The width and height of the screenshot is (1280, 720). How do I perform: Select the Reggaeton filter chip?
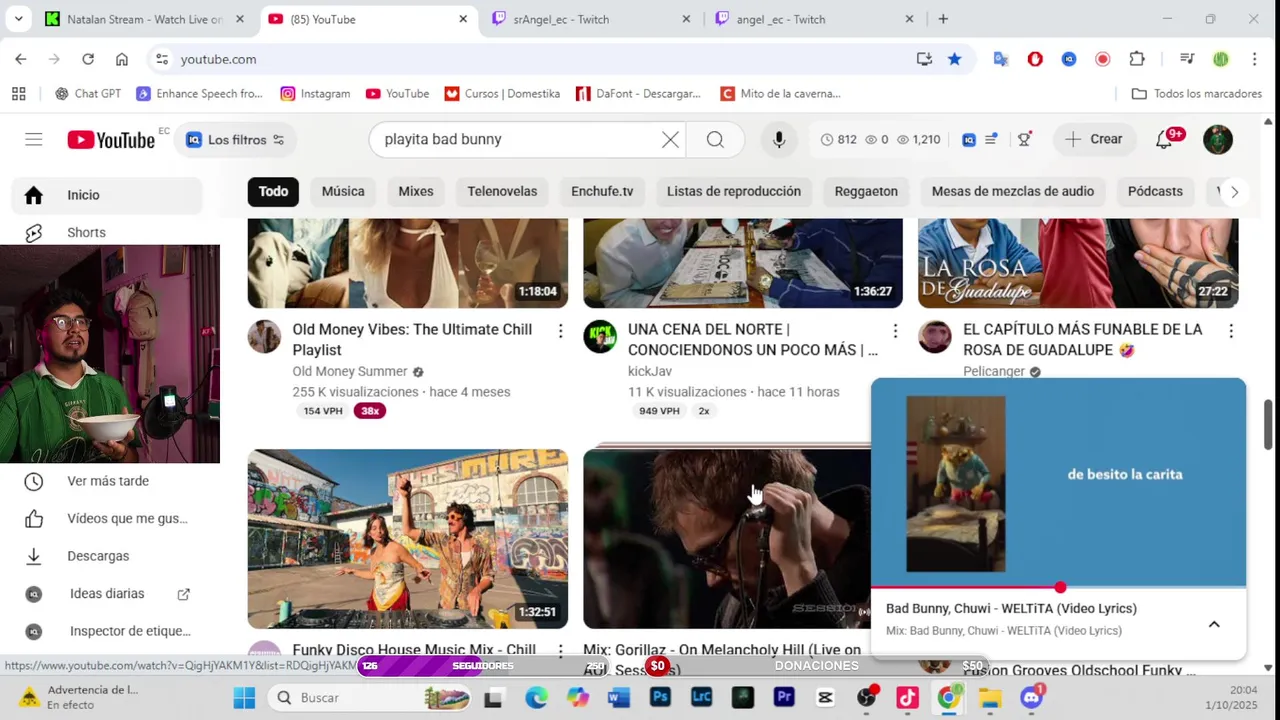[x=866, y=192]
